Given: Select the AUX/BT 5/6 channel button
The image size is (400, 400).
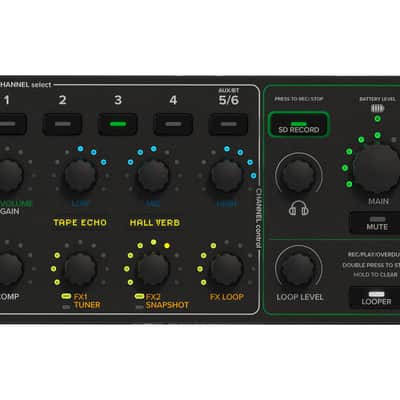Looking at the screenshot, I should click(228, 124).
